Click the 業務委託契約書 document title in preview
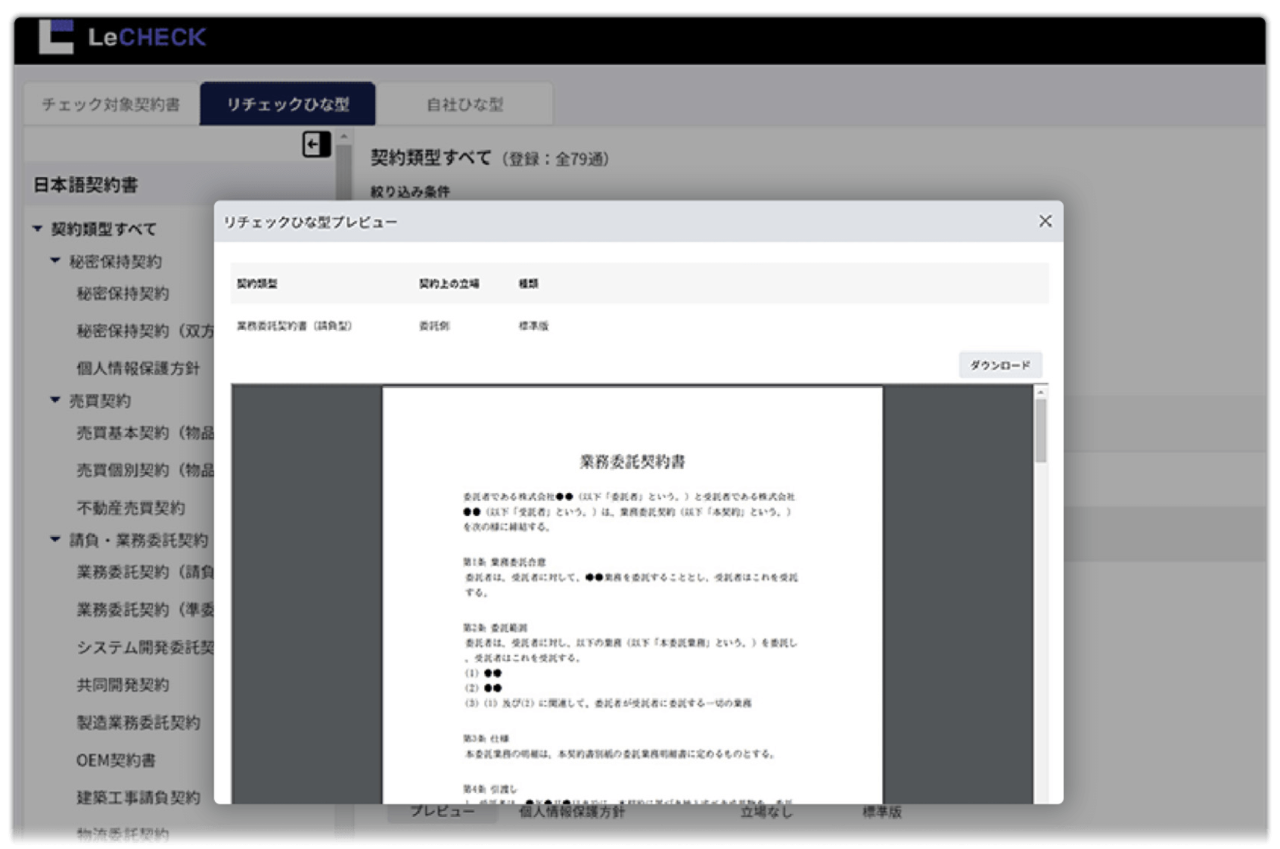The height and width of the screenshot is (849, 1280). point(632,461)
